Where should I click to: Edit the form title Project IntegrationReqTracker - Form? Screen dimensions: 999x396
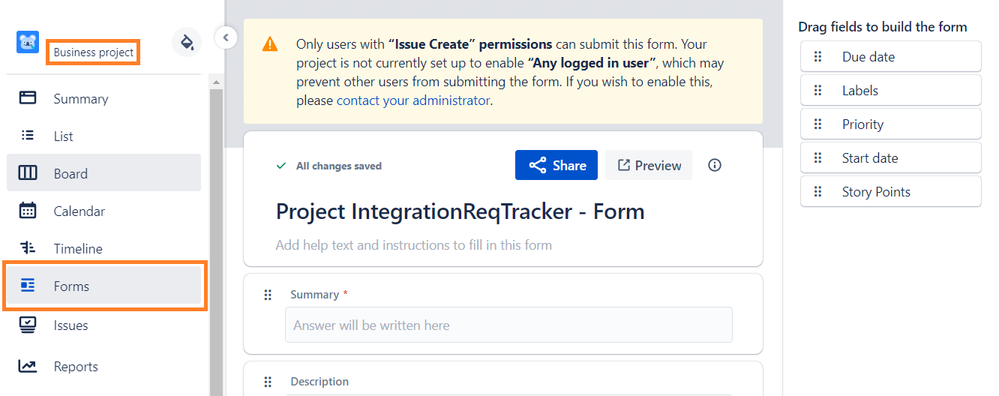(x=460, y=212)
